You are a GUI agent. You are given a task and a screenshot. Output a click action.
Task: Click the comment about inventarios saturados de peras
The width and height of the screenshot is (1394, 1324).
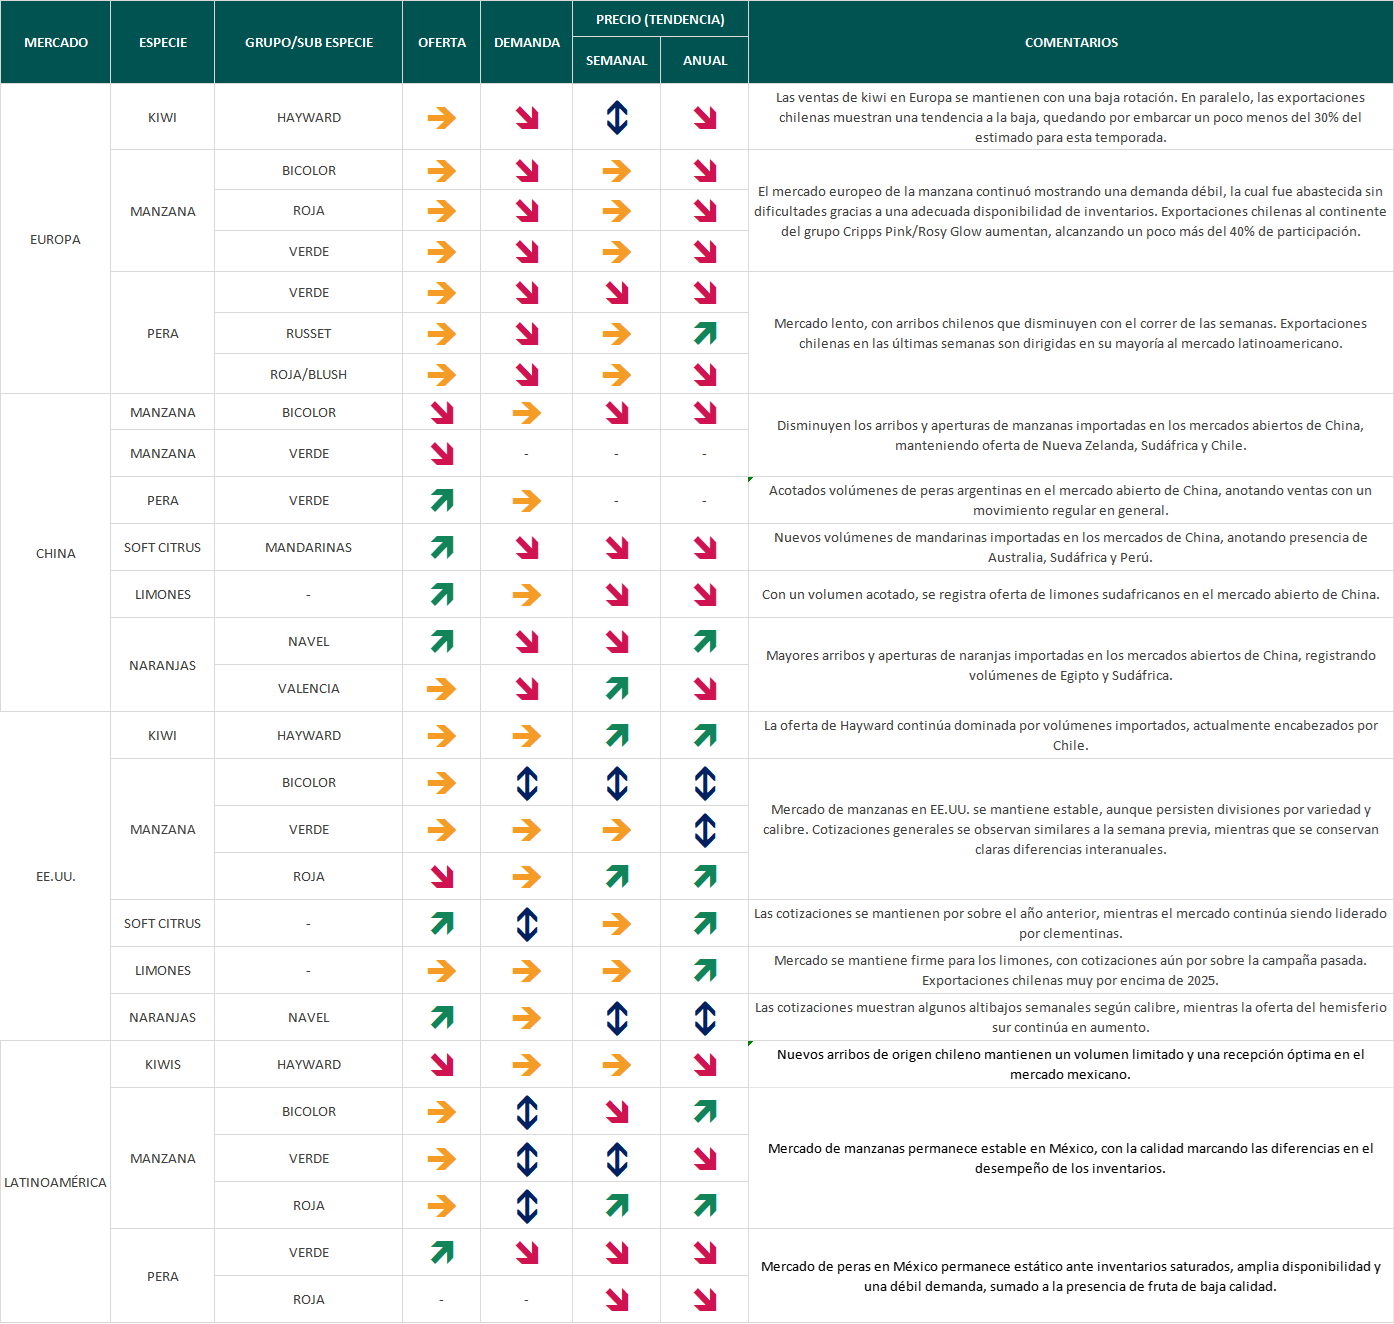(x=1071, y=1276)
